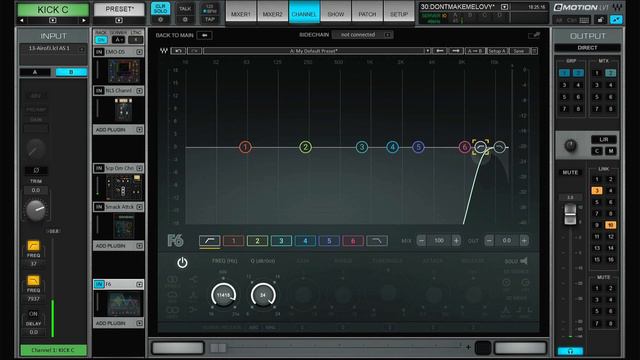The height and width of the screenshot is (360, 640).
Task: Select EQ band node 3 on graph
Action: tap(362, 147)
